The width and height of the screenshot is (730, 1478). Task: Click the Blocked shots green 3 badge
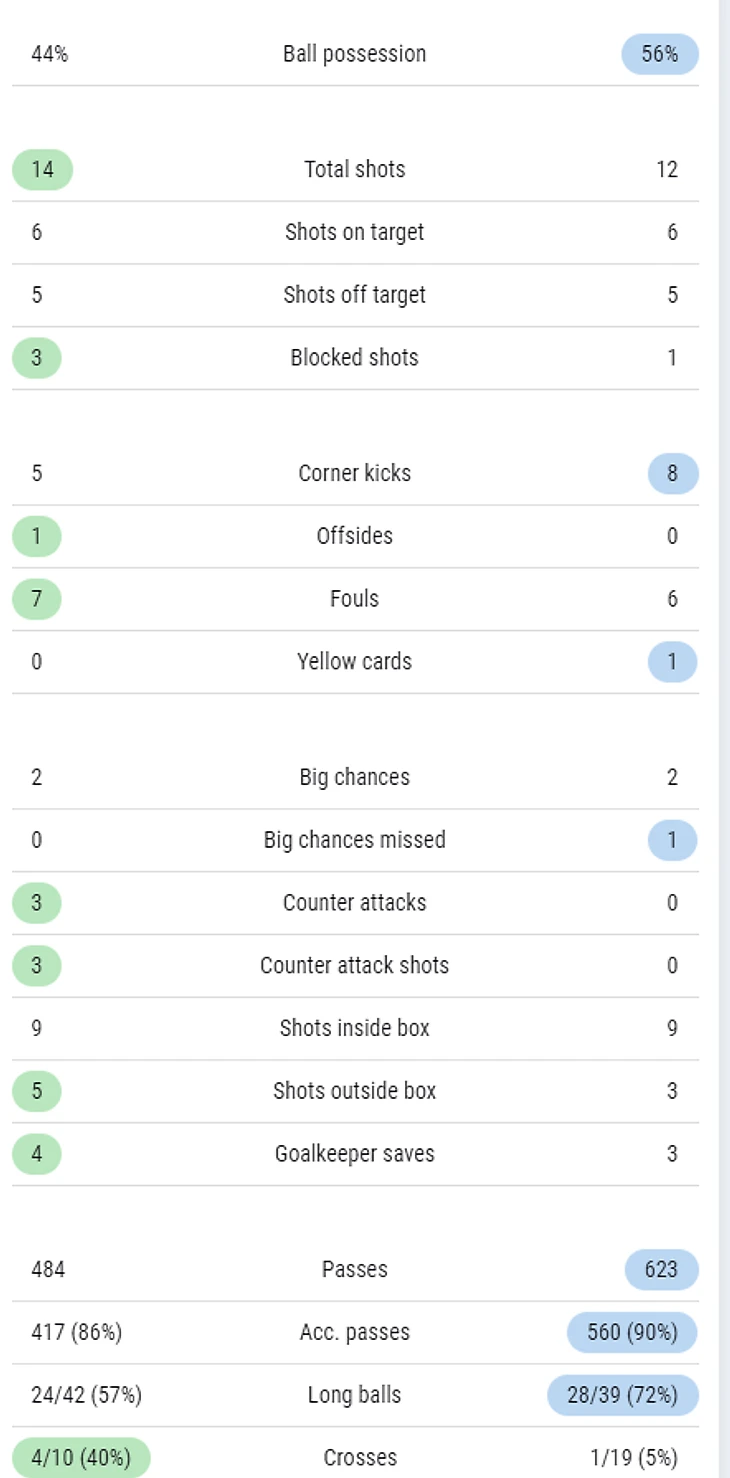pos(37,358)
